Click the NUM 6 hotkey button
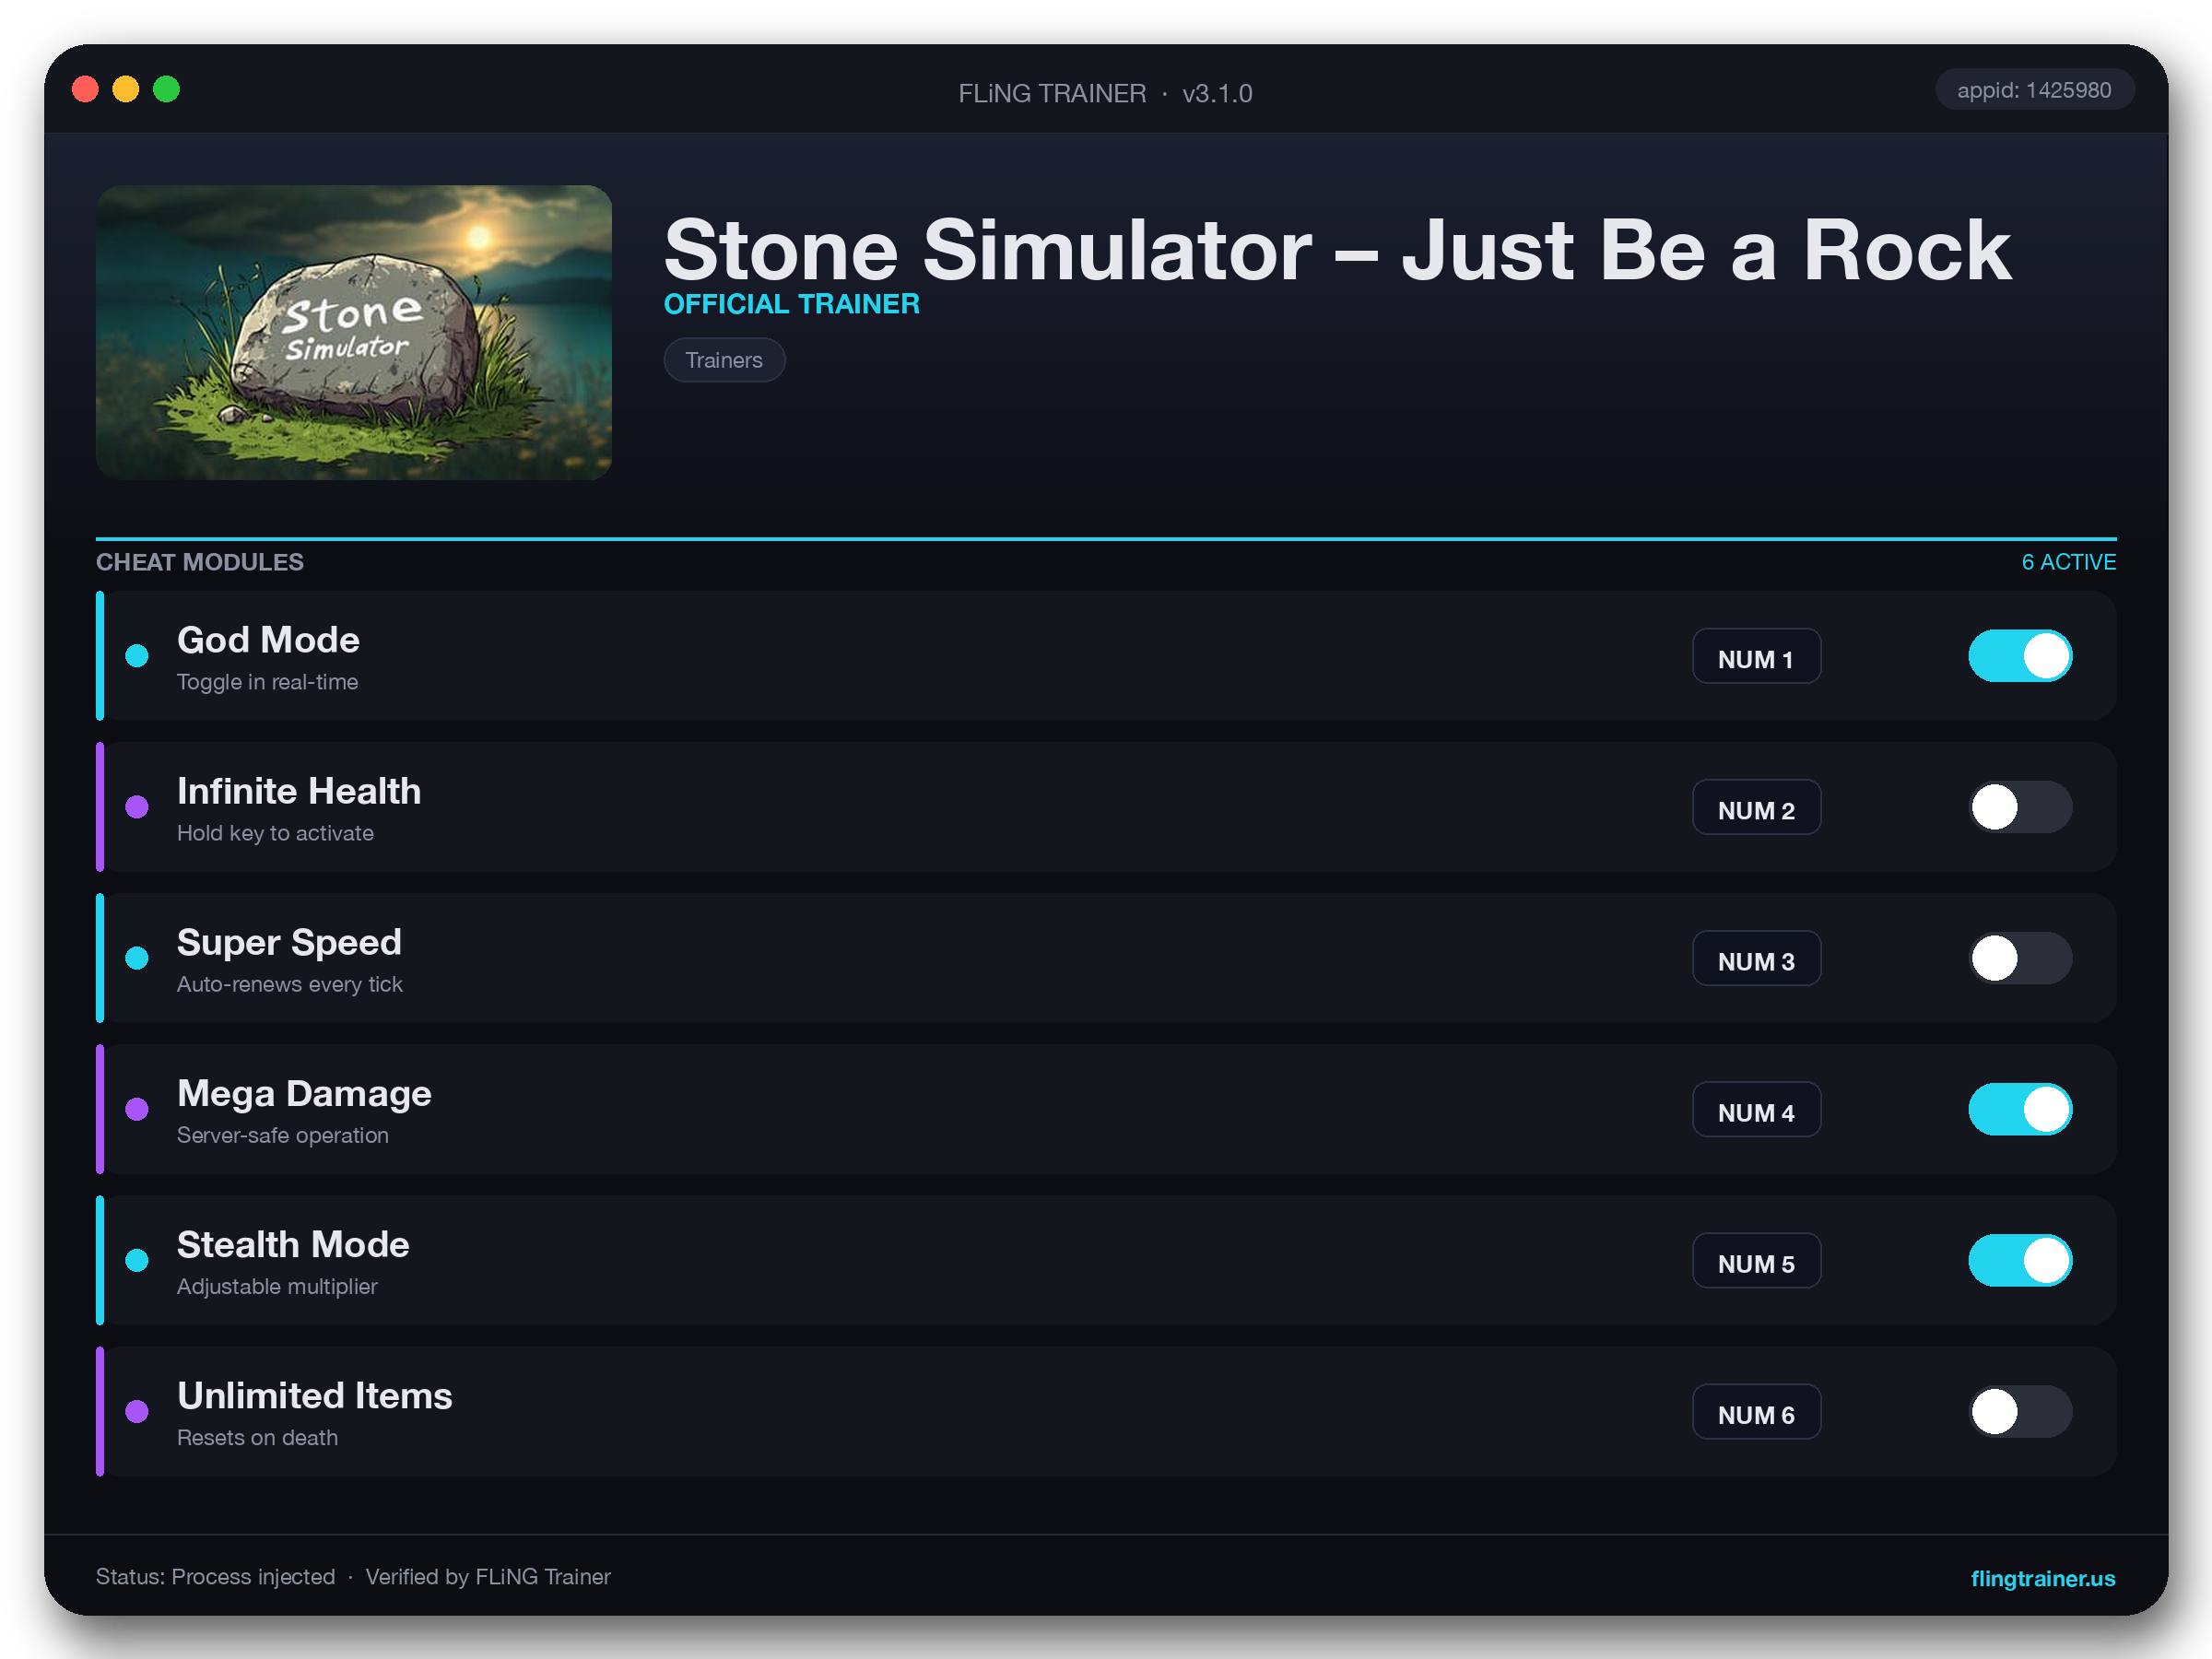The image size is (2212, 1659). (x=1756, y=1411)
